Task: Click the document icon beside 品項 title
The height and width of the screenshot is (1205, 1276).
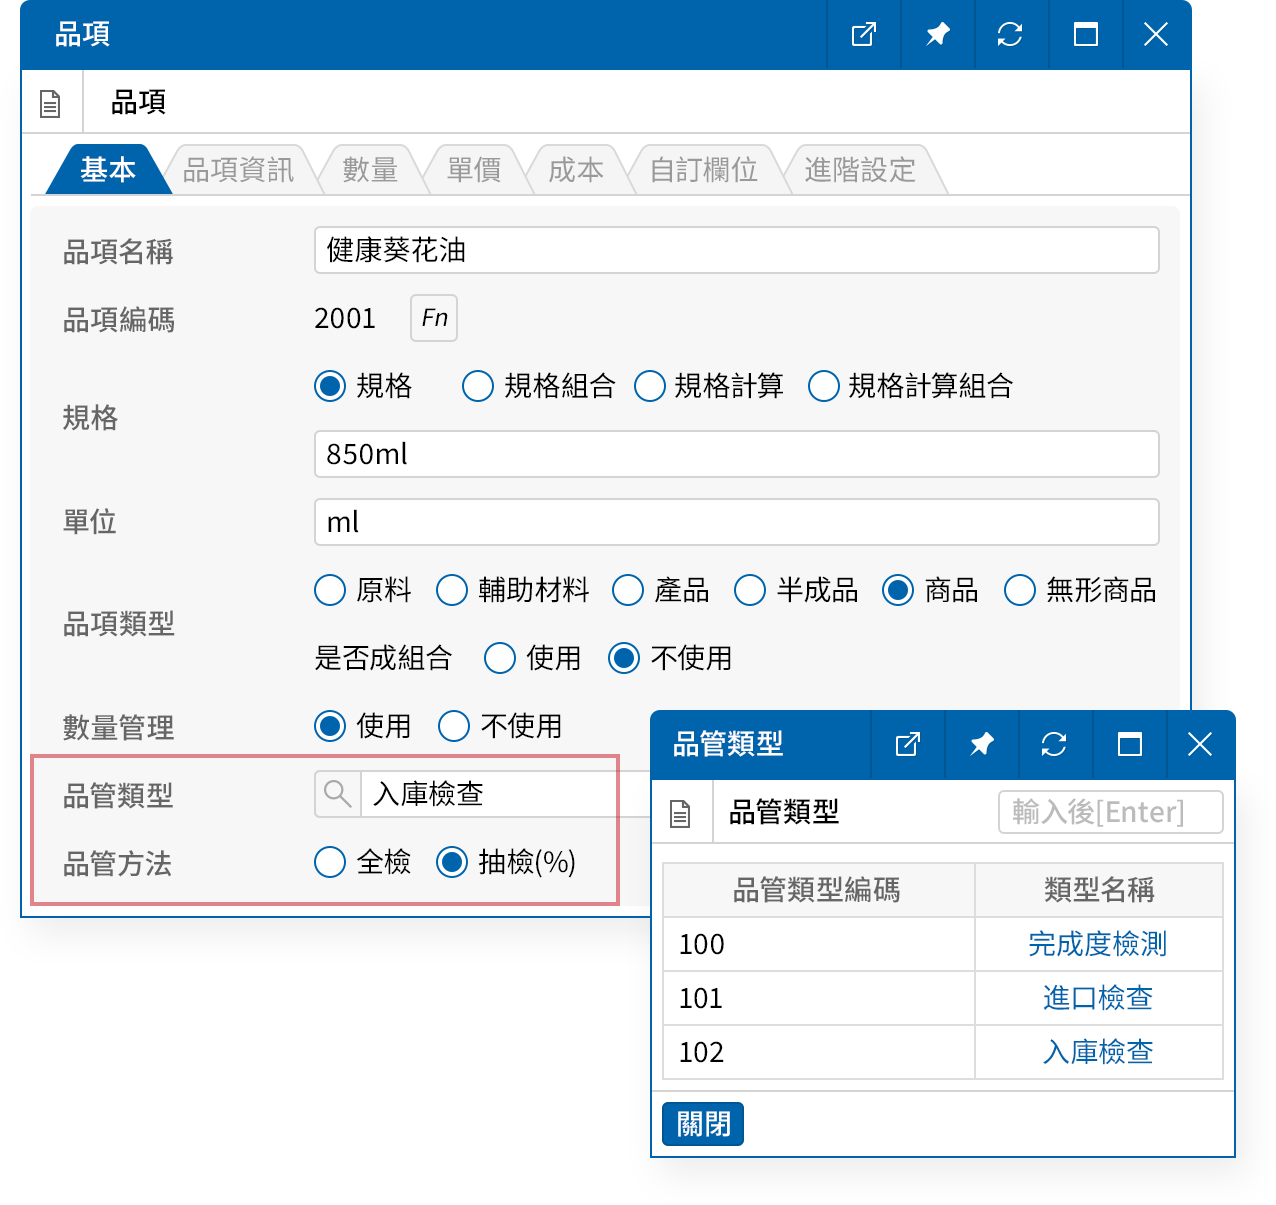Action: coord(51,101)
